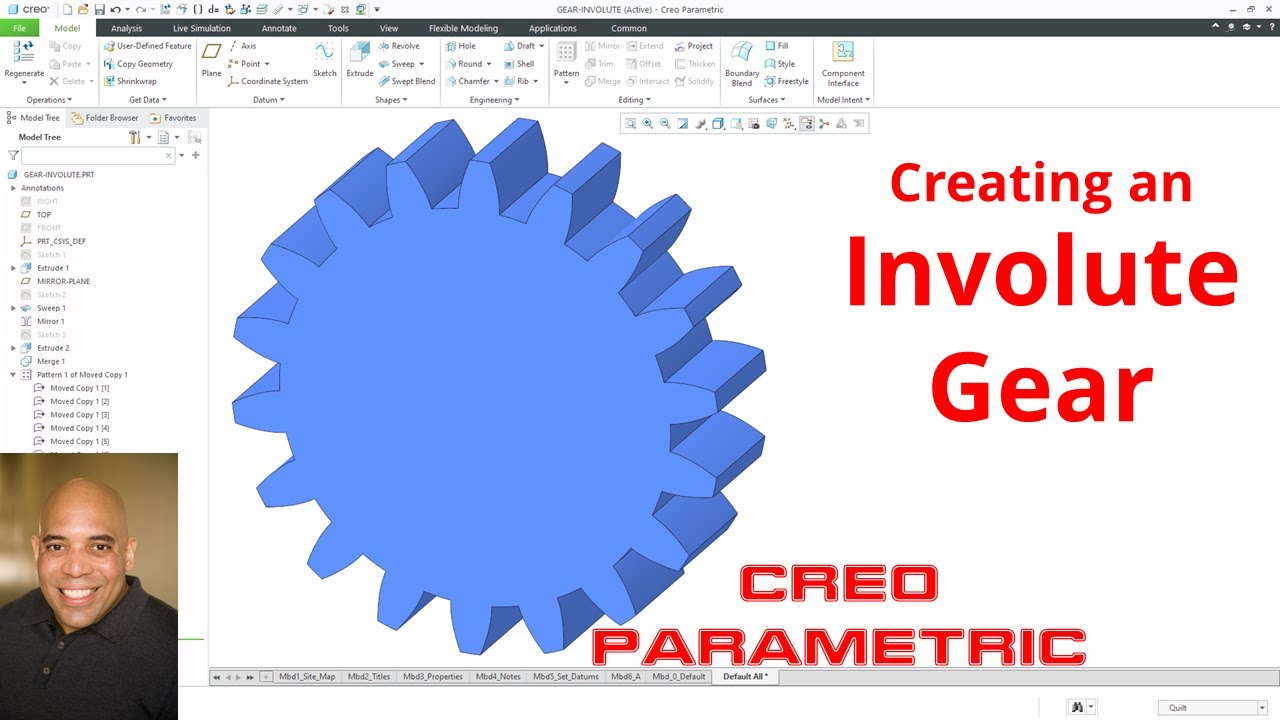The image size is (1280, 720).
Task: Open the Round dropdown arrow
Action: 488,64
